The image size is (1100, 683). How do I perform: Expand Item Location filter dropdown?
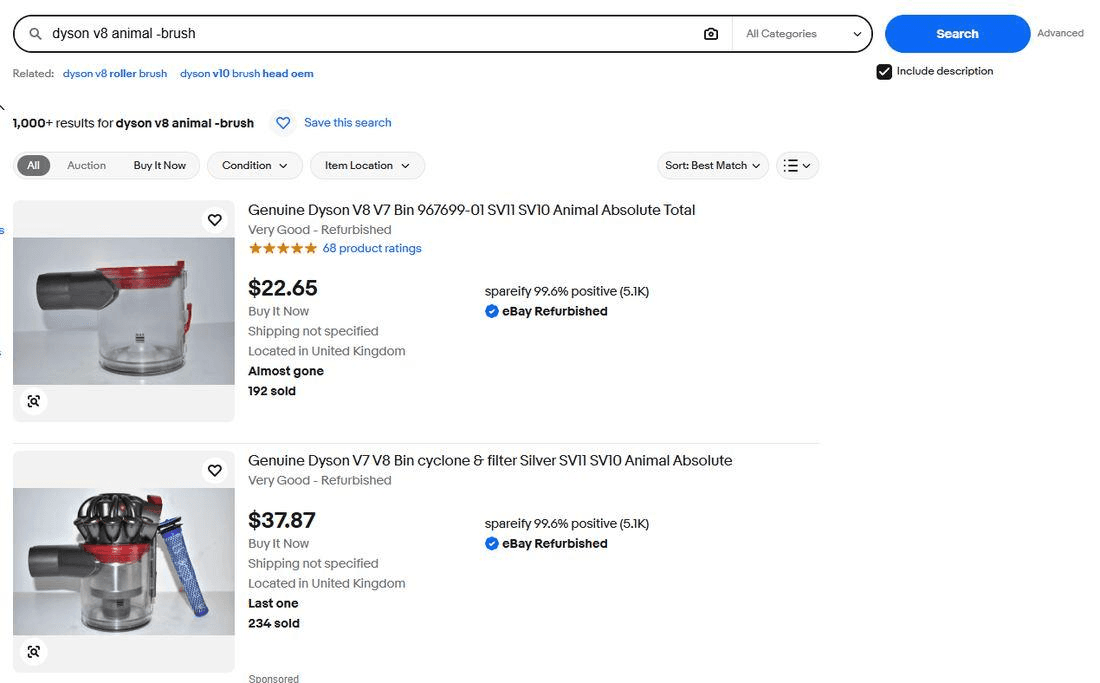pos(367,165)
